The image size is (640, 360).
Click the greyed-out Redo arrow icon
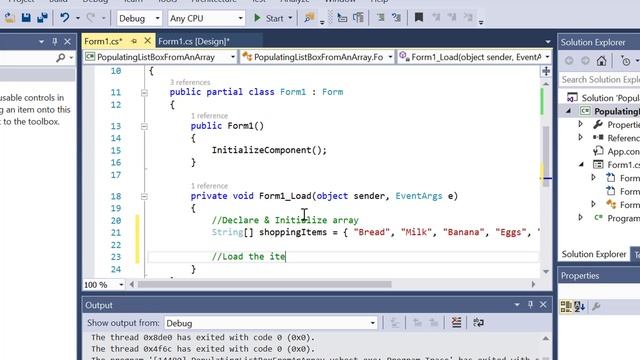(x=91, y=18)
